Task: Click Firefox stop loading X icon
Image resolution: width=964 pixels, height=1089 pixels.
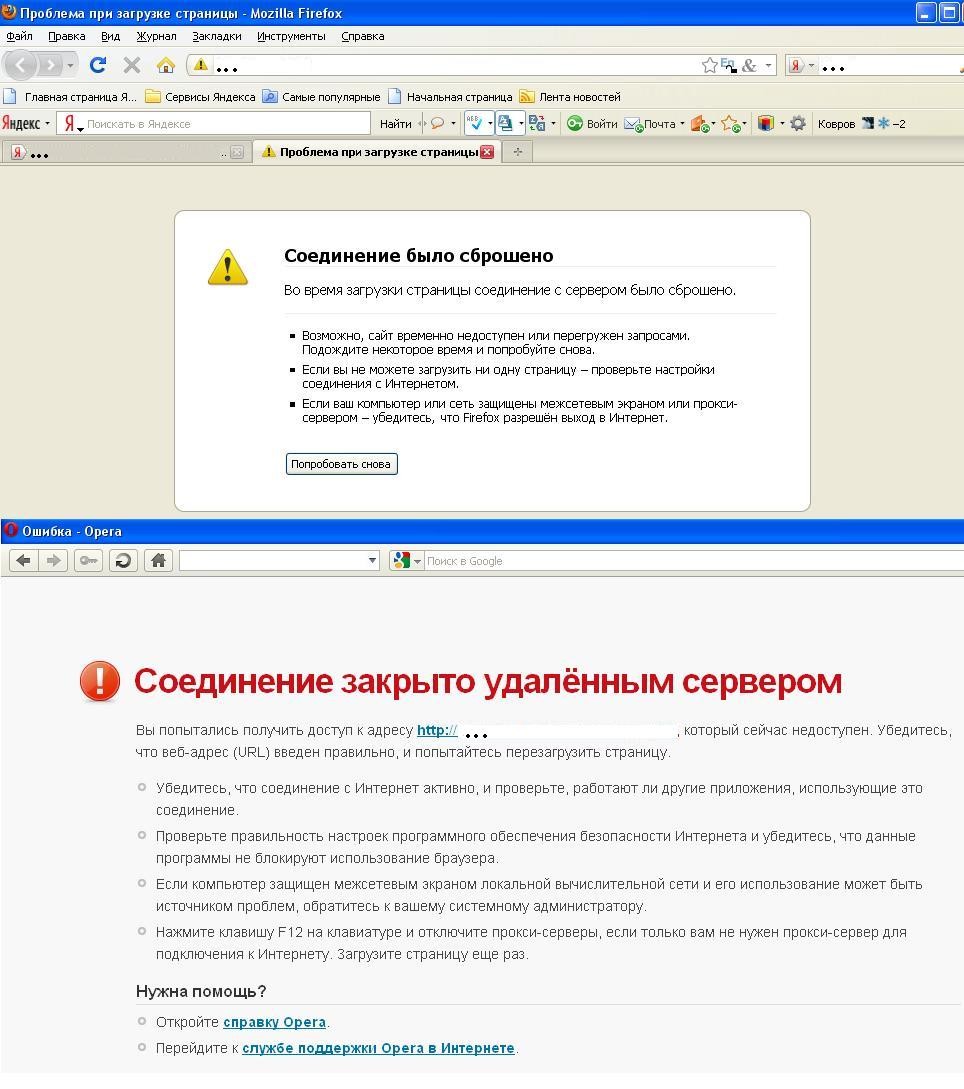Action: (131, 65)
